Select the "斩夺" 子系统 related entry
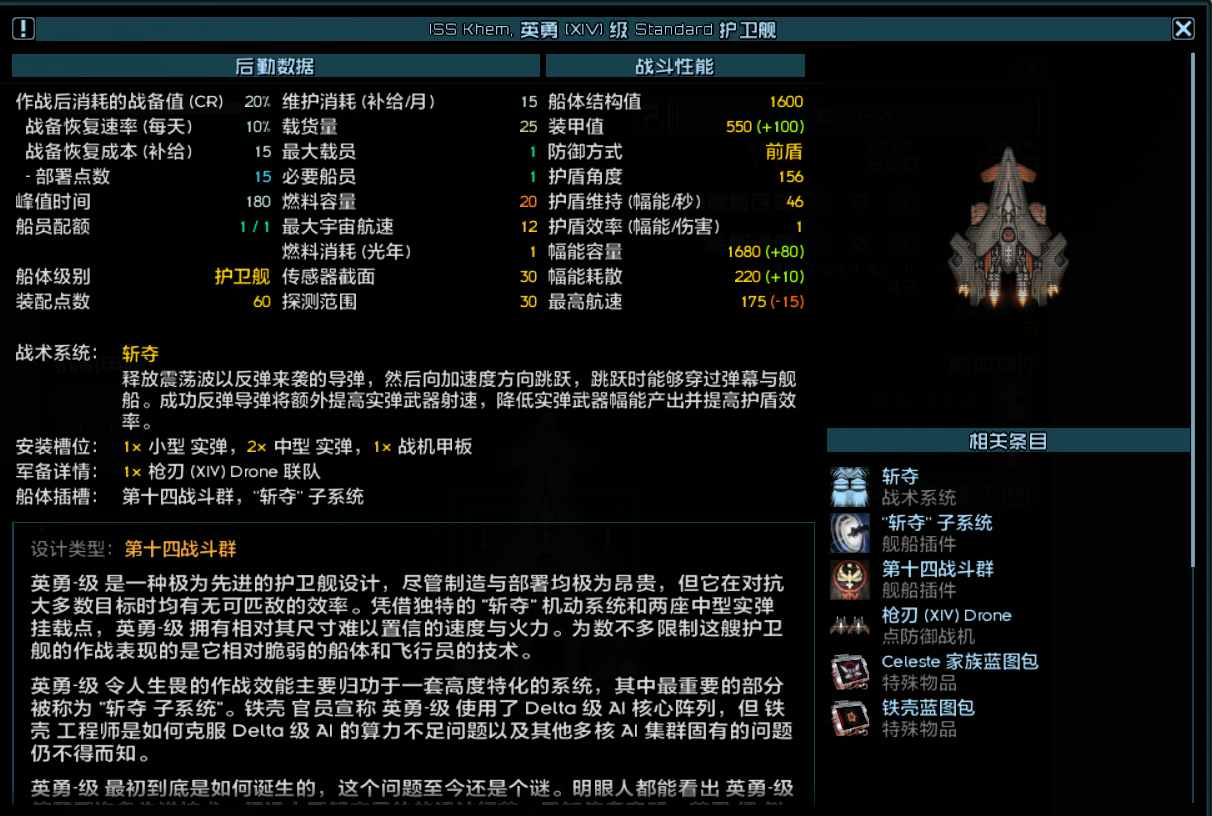 click(937, 523)
